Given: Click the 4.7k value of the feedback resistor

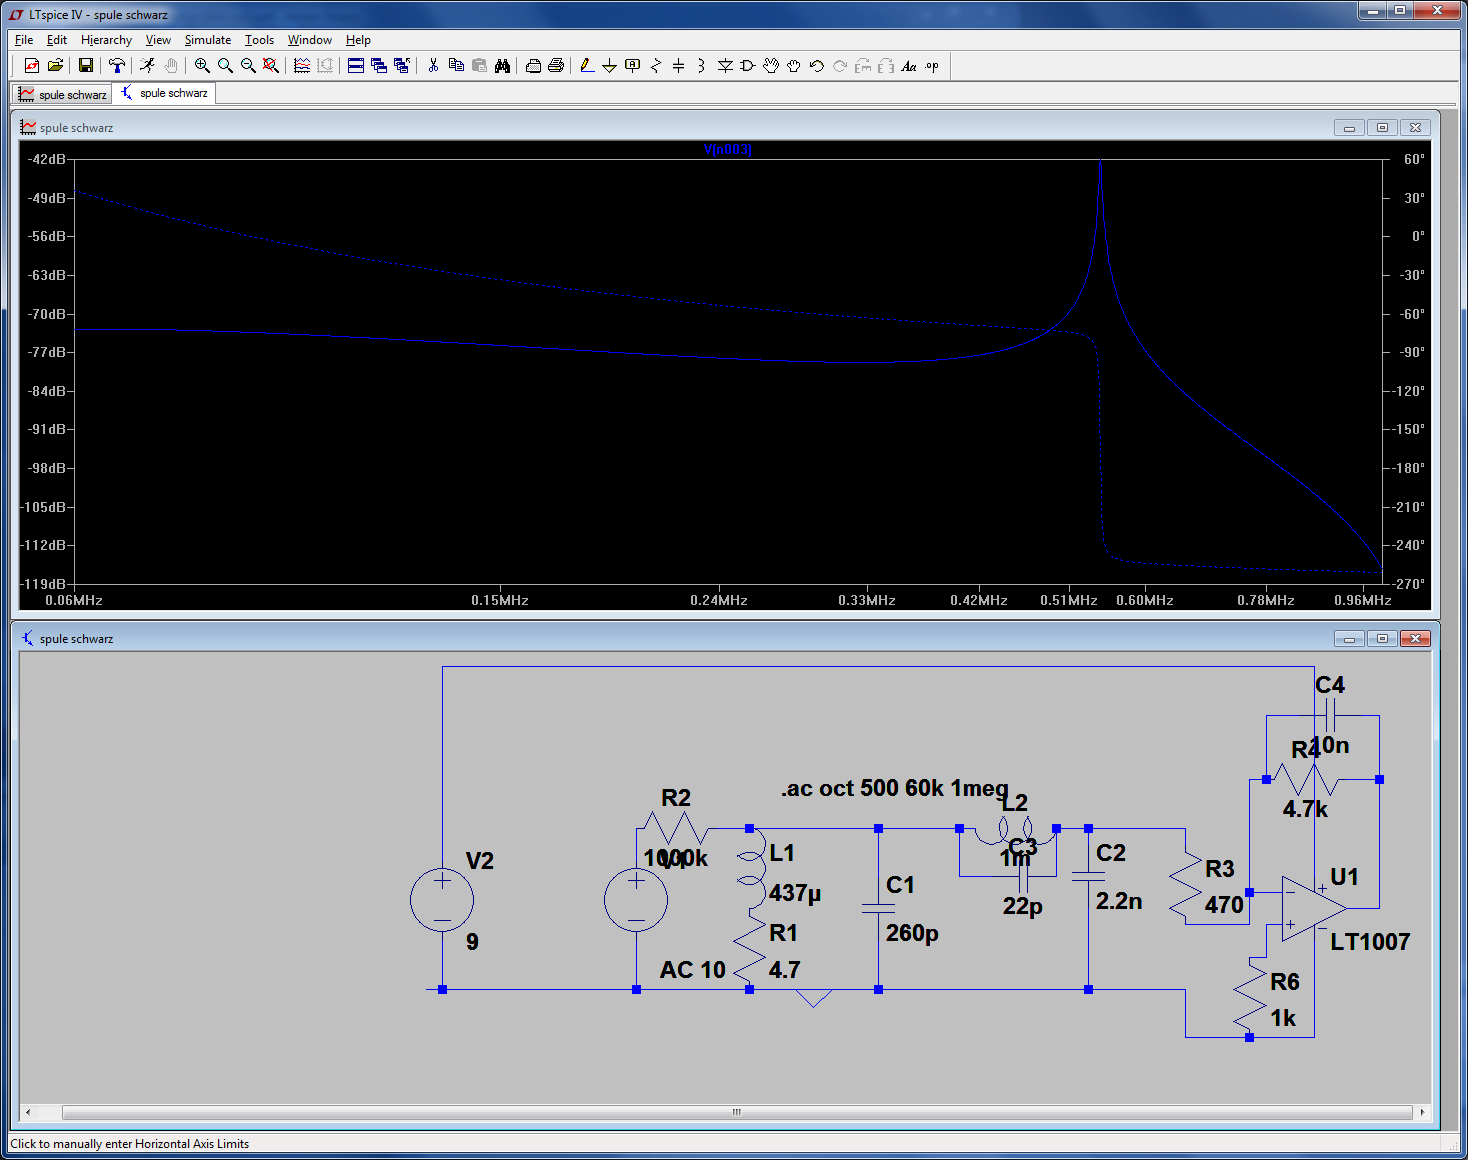Looking at the screenshot, I should click(1305, 810).
